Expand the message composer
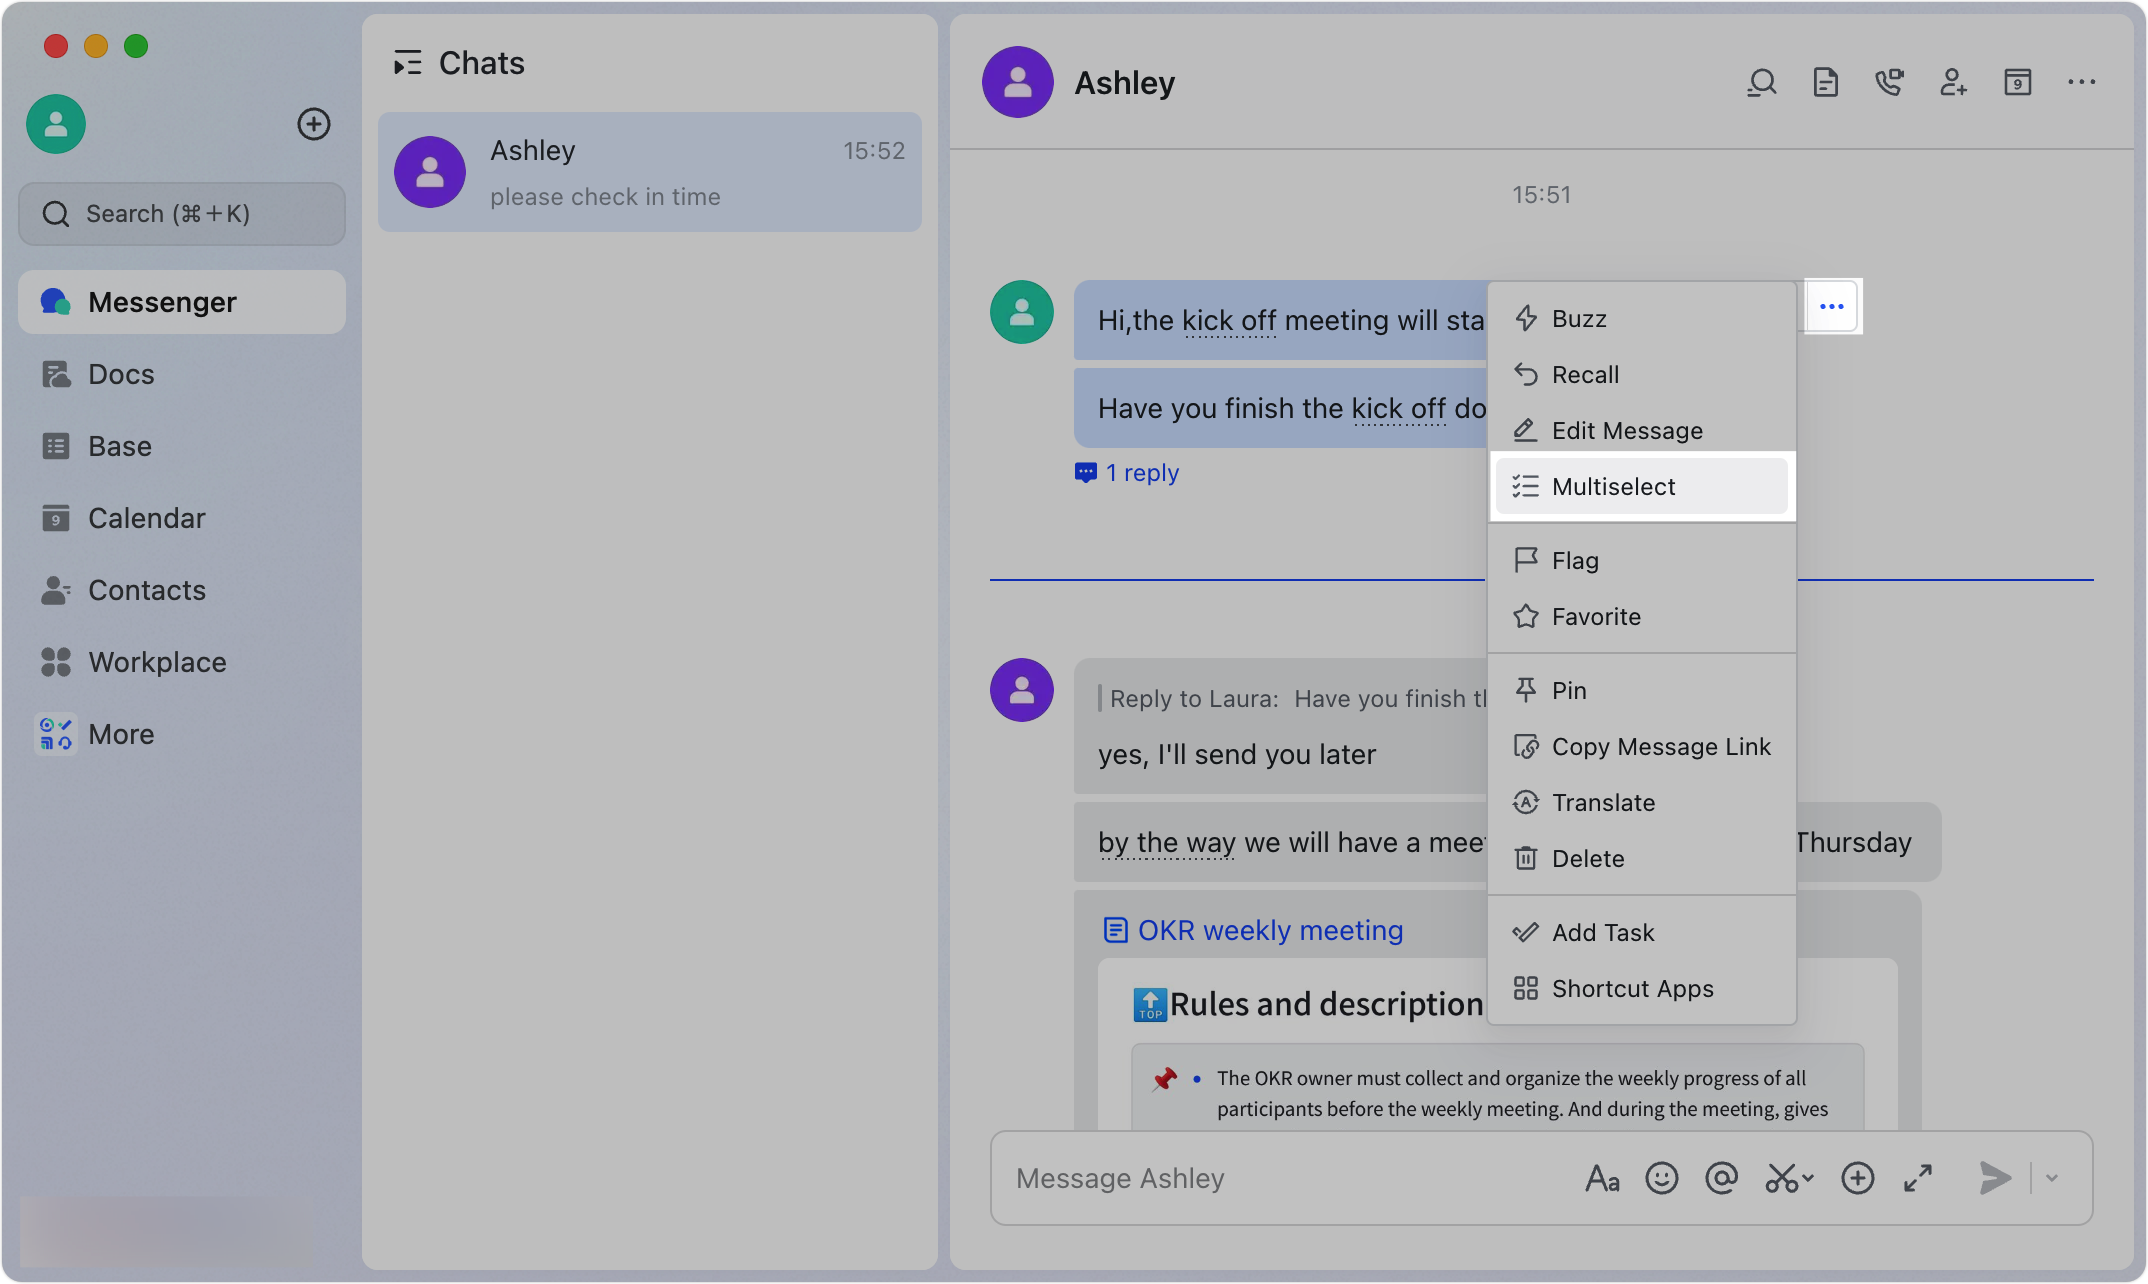This screenshot has height=1284, width=2148. [x=1918, y=1178]
